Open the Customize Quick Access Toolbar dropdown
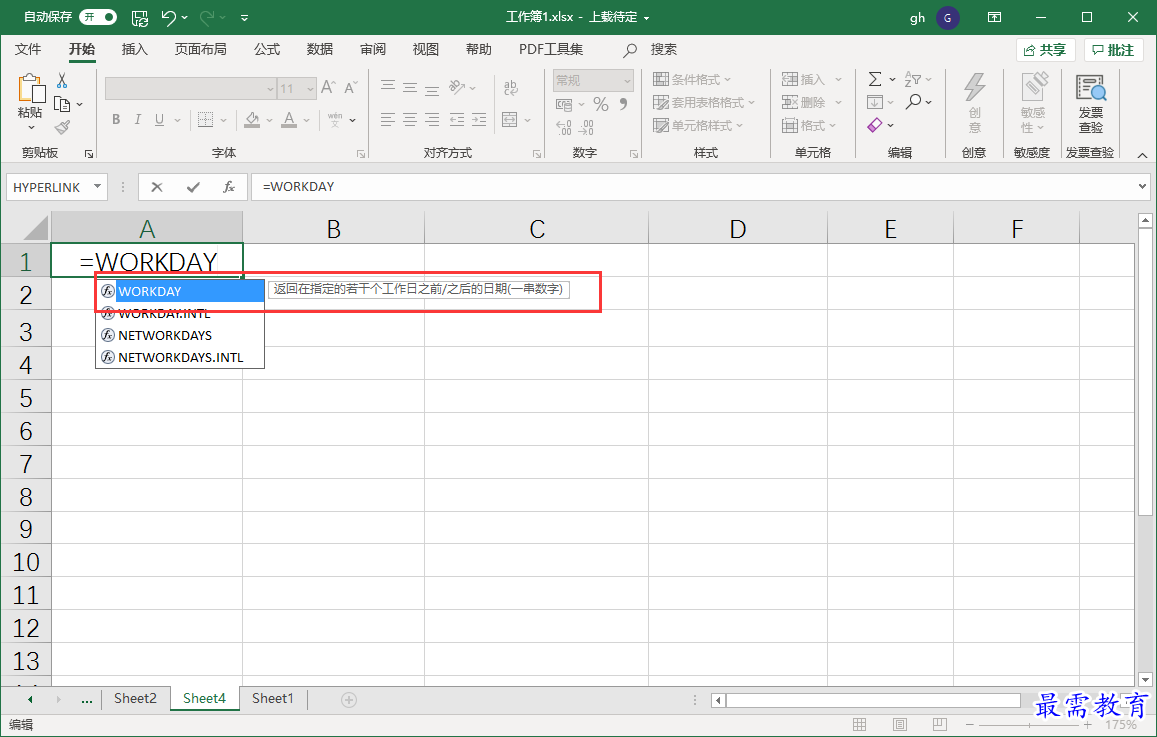This screenshot has height=737, width=1157. 245,18
